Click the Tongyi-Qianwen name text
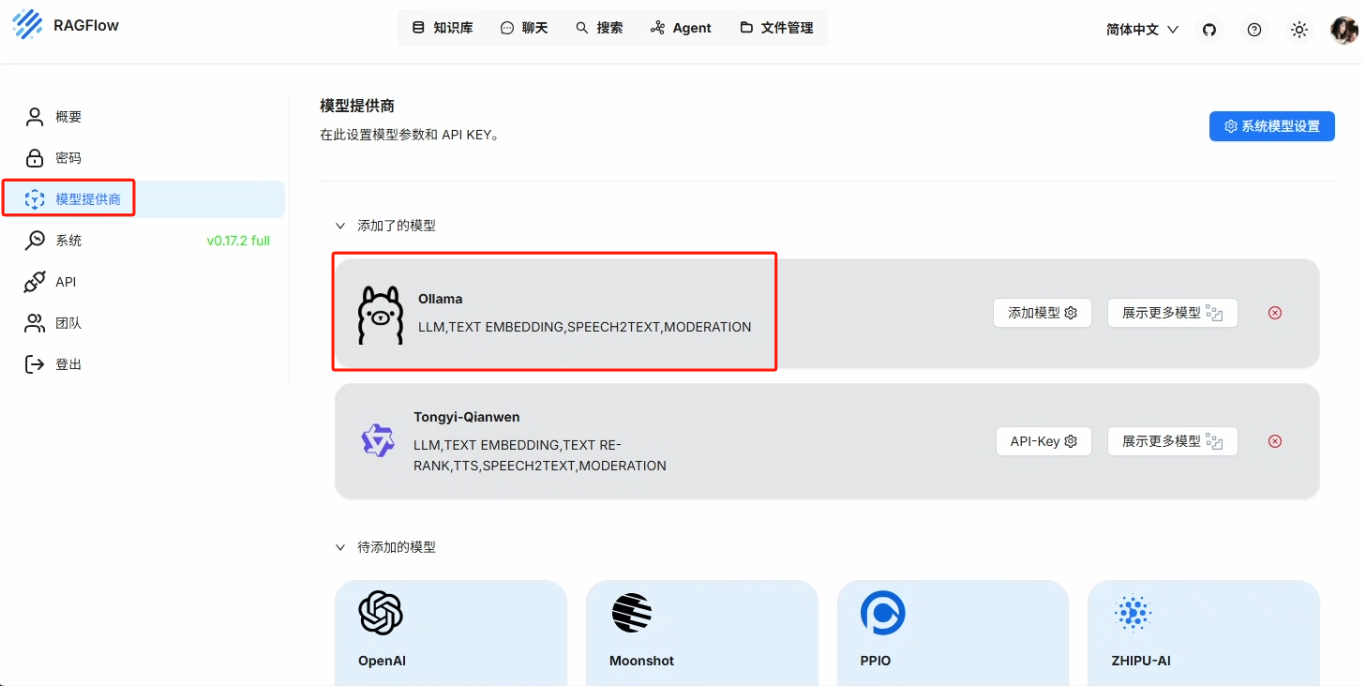The image size is (1362, 686). coord(467,417)
